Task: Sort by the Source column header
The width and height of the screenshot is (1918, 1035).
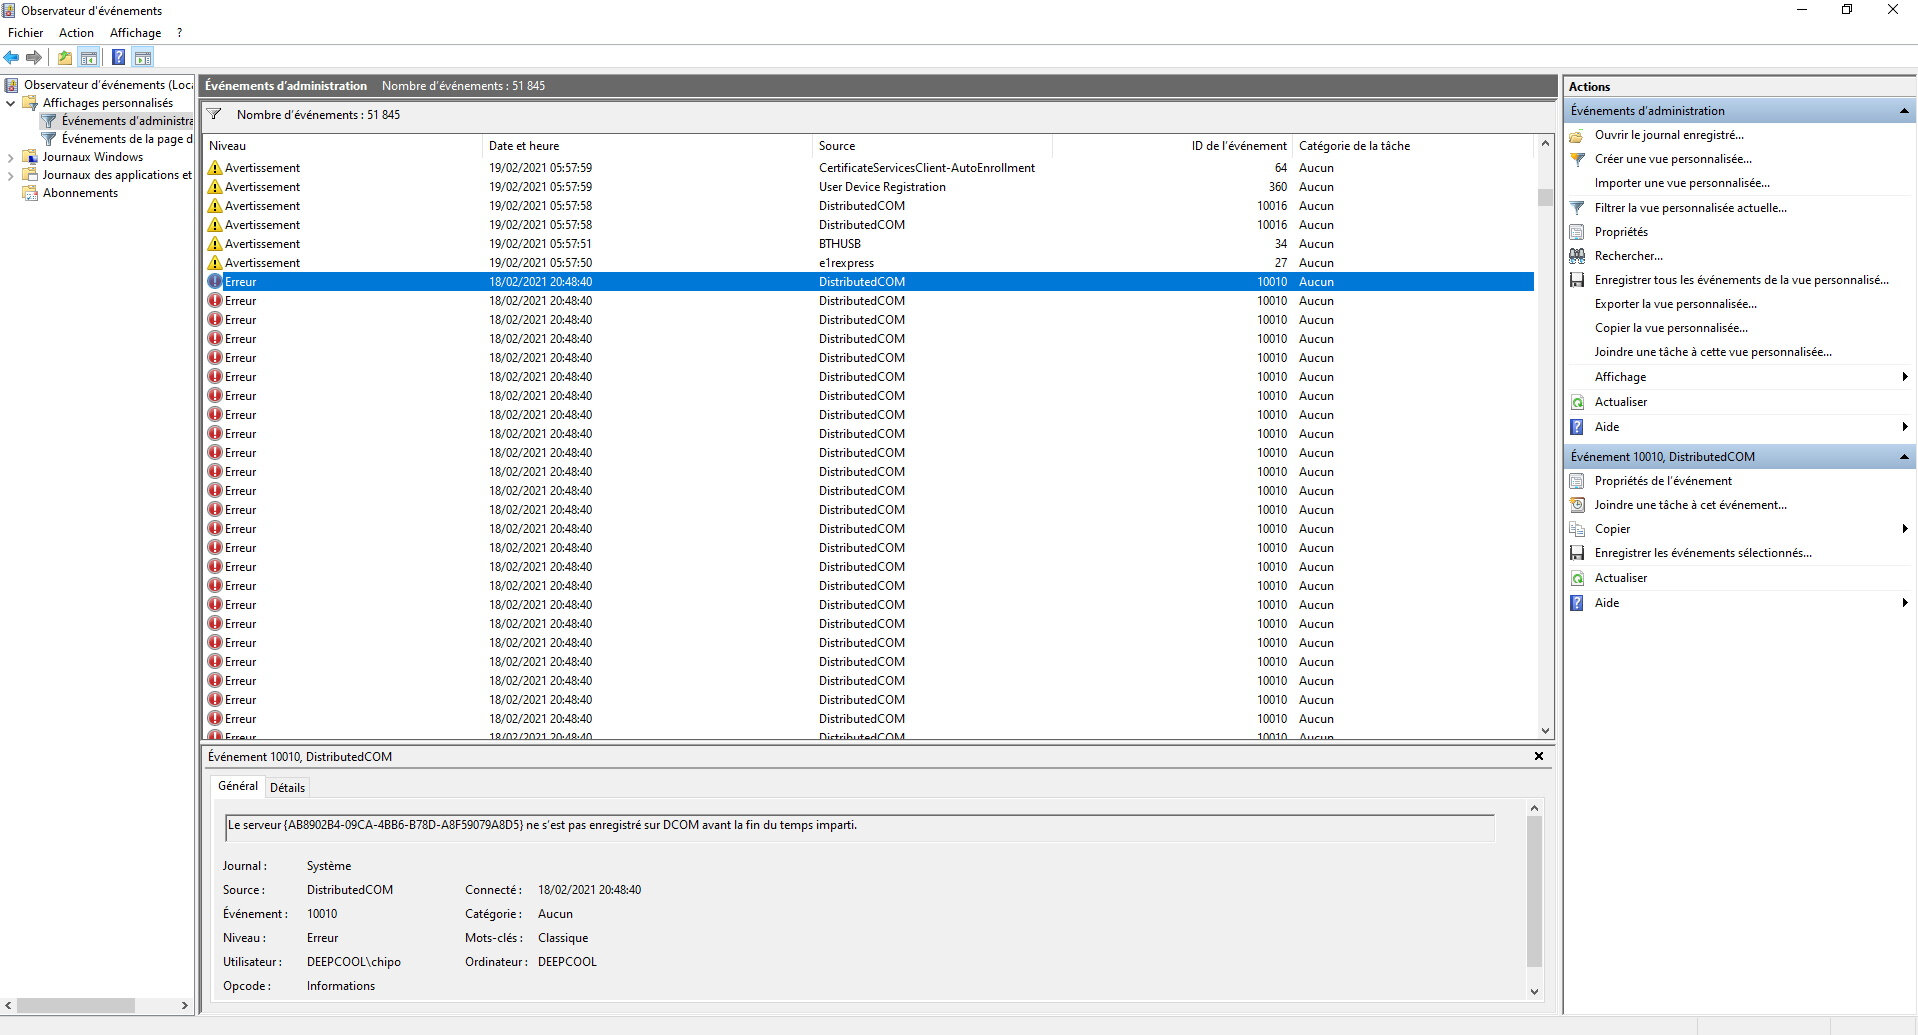Action: click(933, 146)
